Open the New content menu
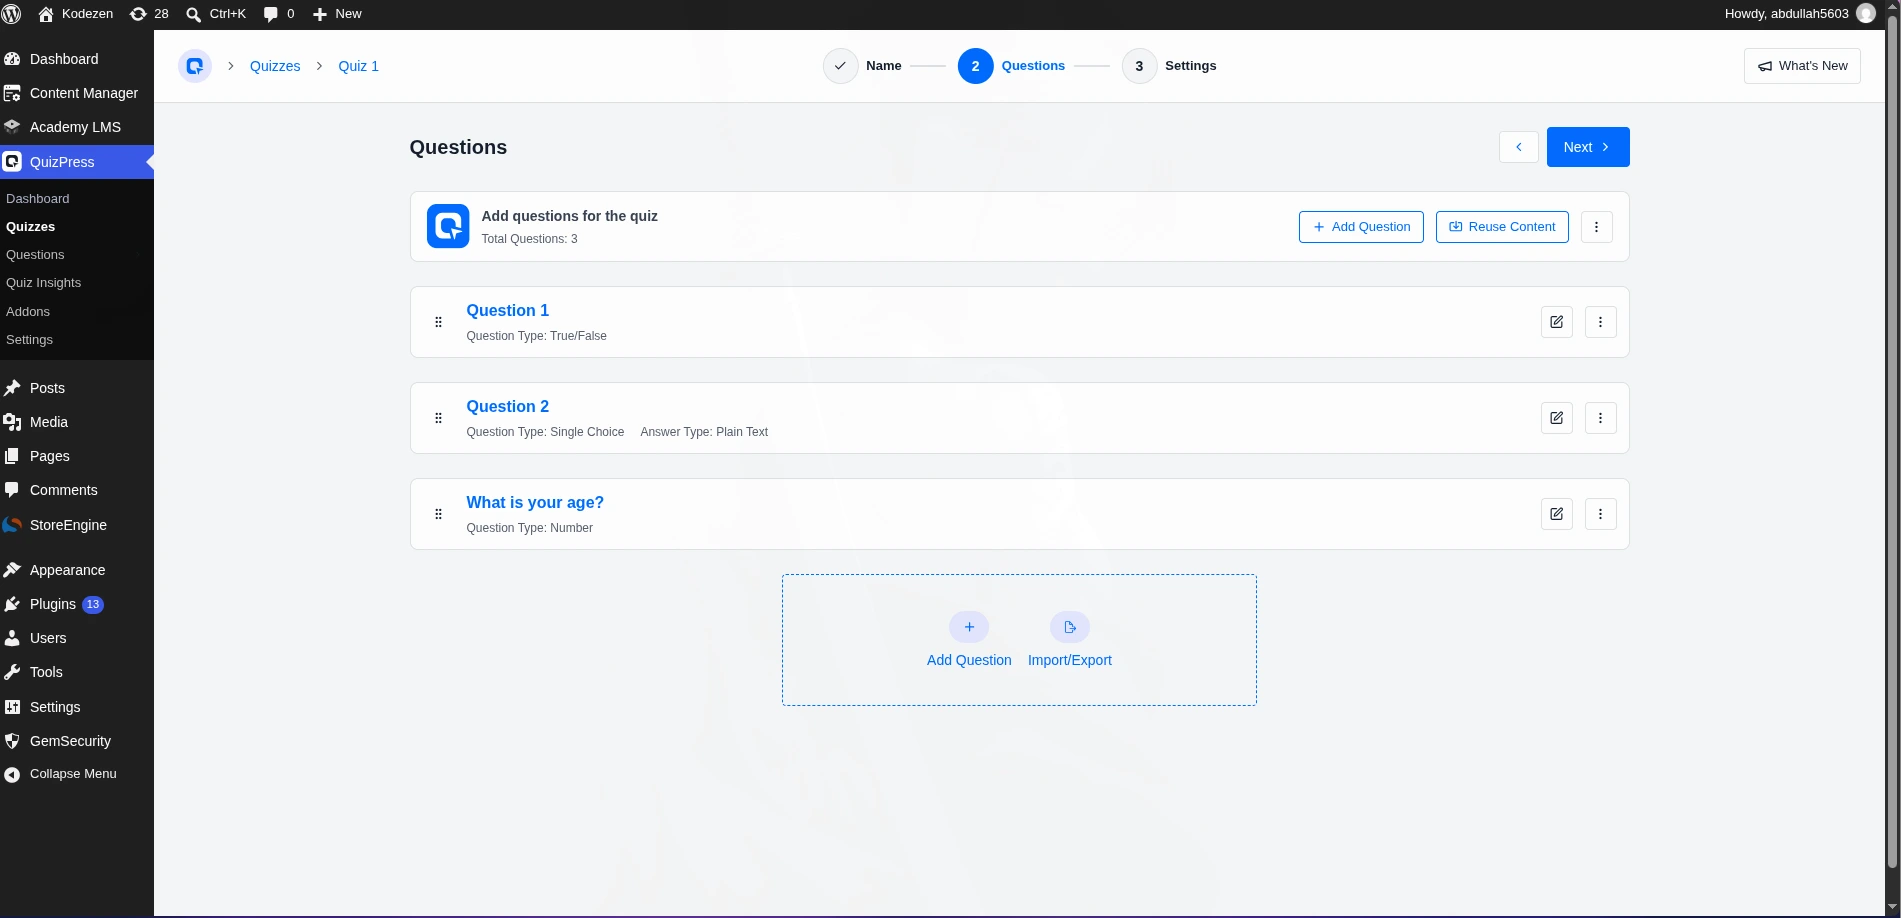Screen dimensions: 1901x918 pos(337,14)
